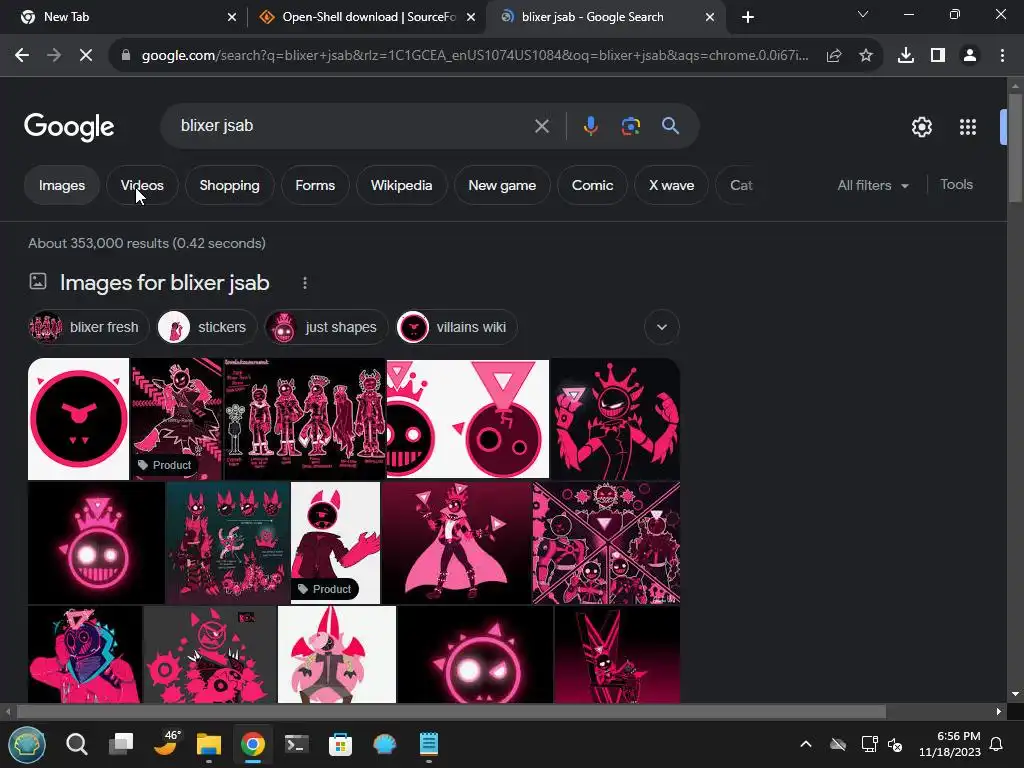Open Chrome three-dot menu
The width and height of the screenshot is (1024, 768).
pyautogui.click(x=1002, y=56)
